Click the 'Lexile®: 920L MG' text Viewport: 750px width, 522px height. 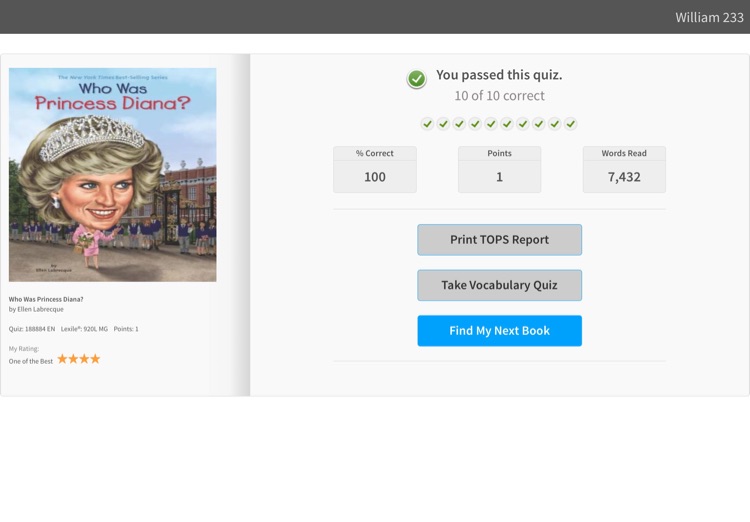tap(84, 329)
